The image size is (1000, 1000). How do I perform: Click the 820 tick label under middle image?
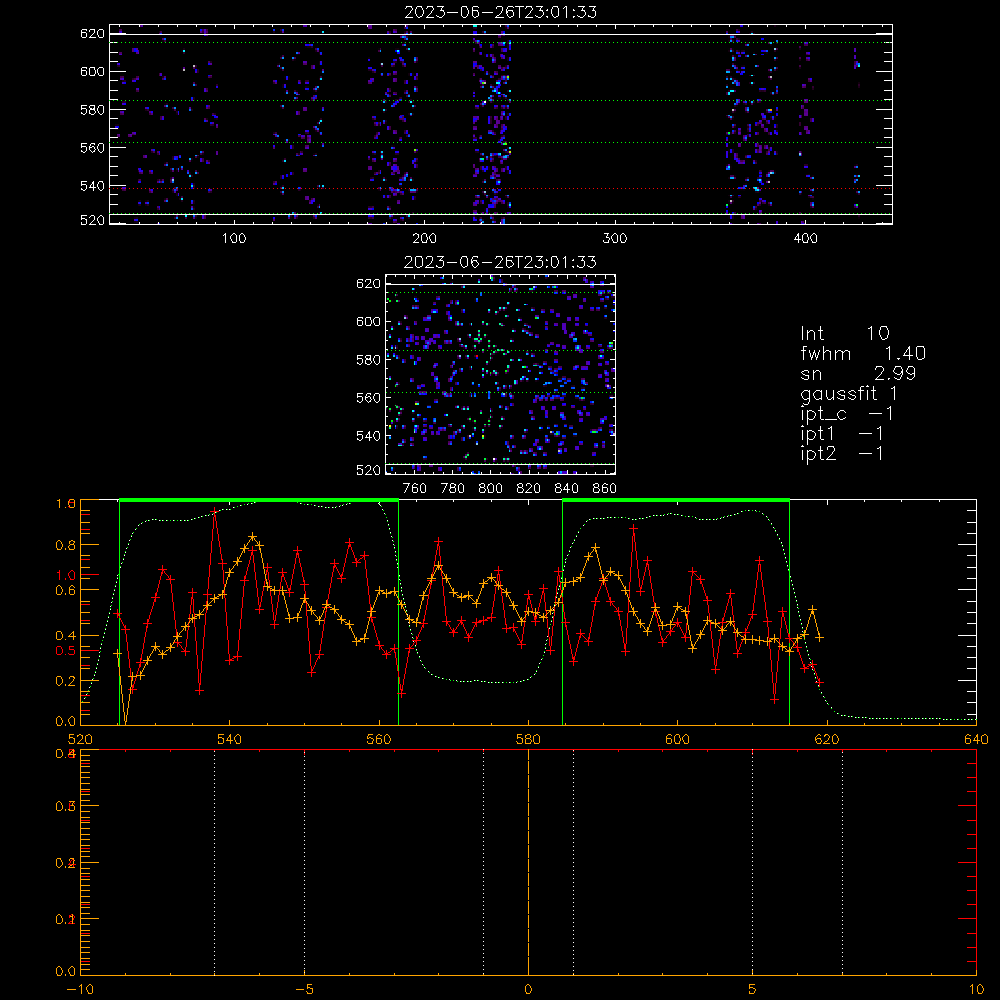click(528, 489)
